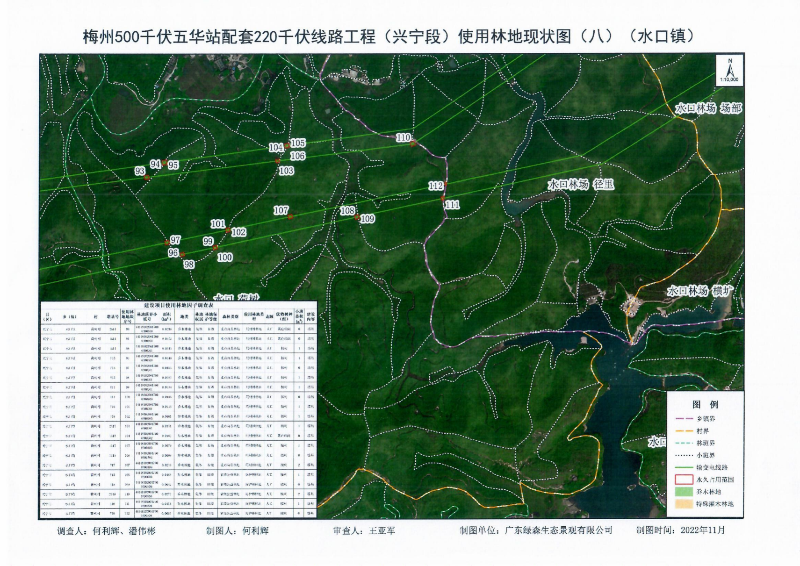Viewport: 800px width, 566px height.
Task: Select tower point label 99
Action: [x=208, y=241]
